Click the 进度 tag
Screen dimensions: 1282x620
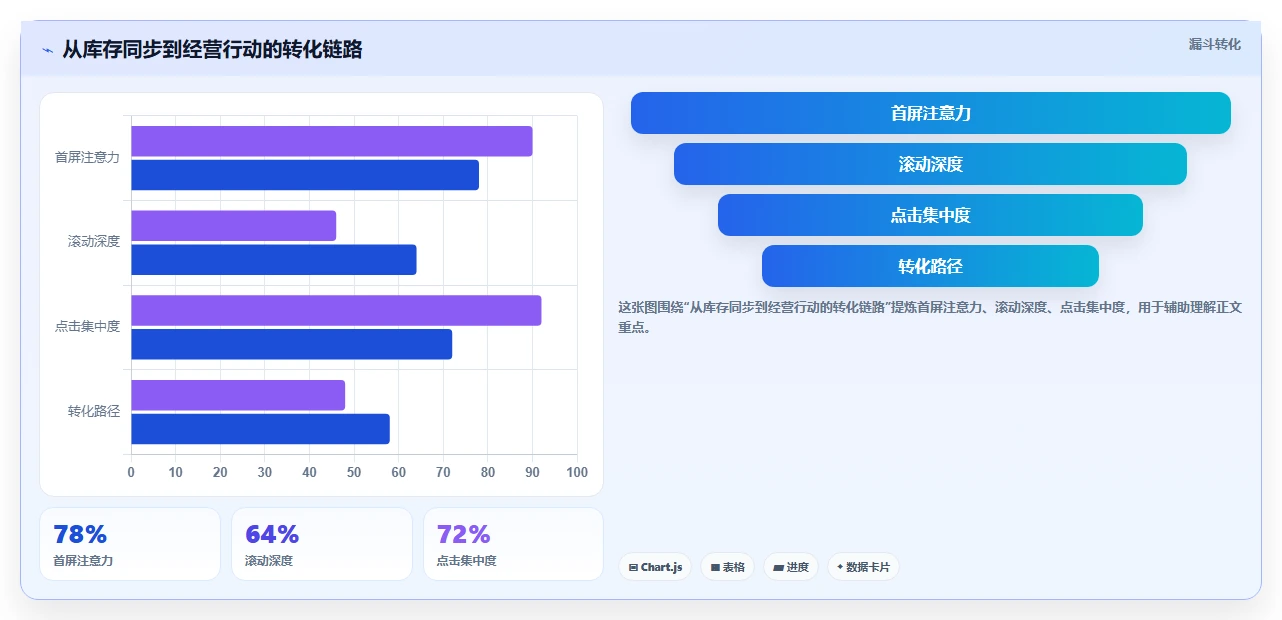(x=791, y=567)
